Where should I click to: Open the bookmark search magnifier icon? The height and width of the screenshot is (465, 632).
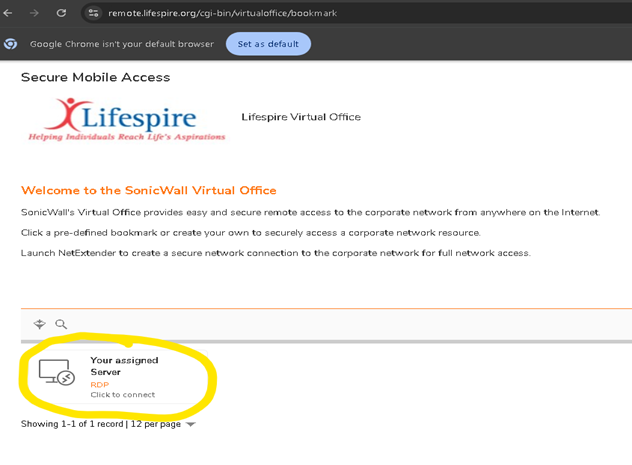(x=61, y=324)
